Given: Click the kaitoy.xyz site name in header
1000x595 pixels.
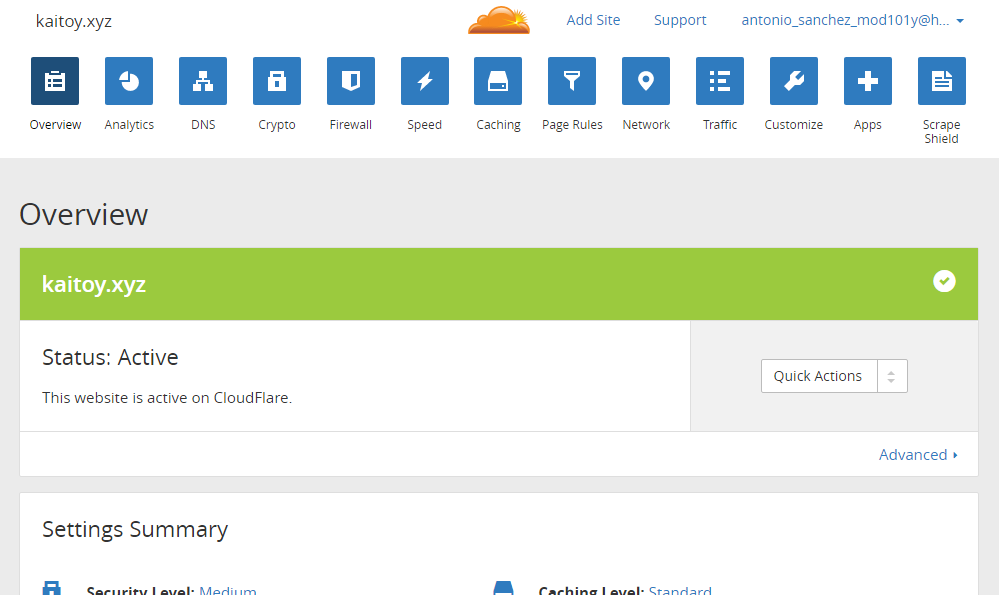Looking at the screenshot, I should coord(74,22).
